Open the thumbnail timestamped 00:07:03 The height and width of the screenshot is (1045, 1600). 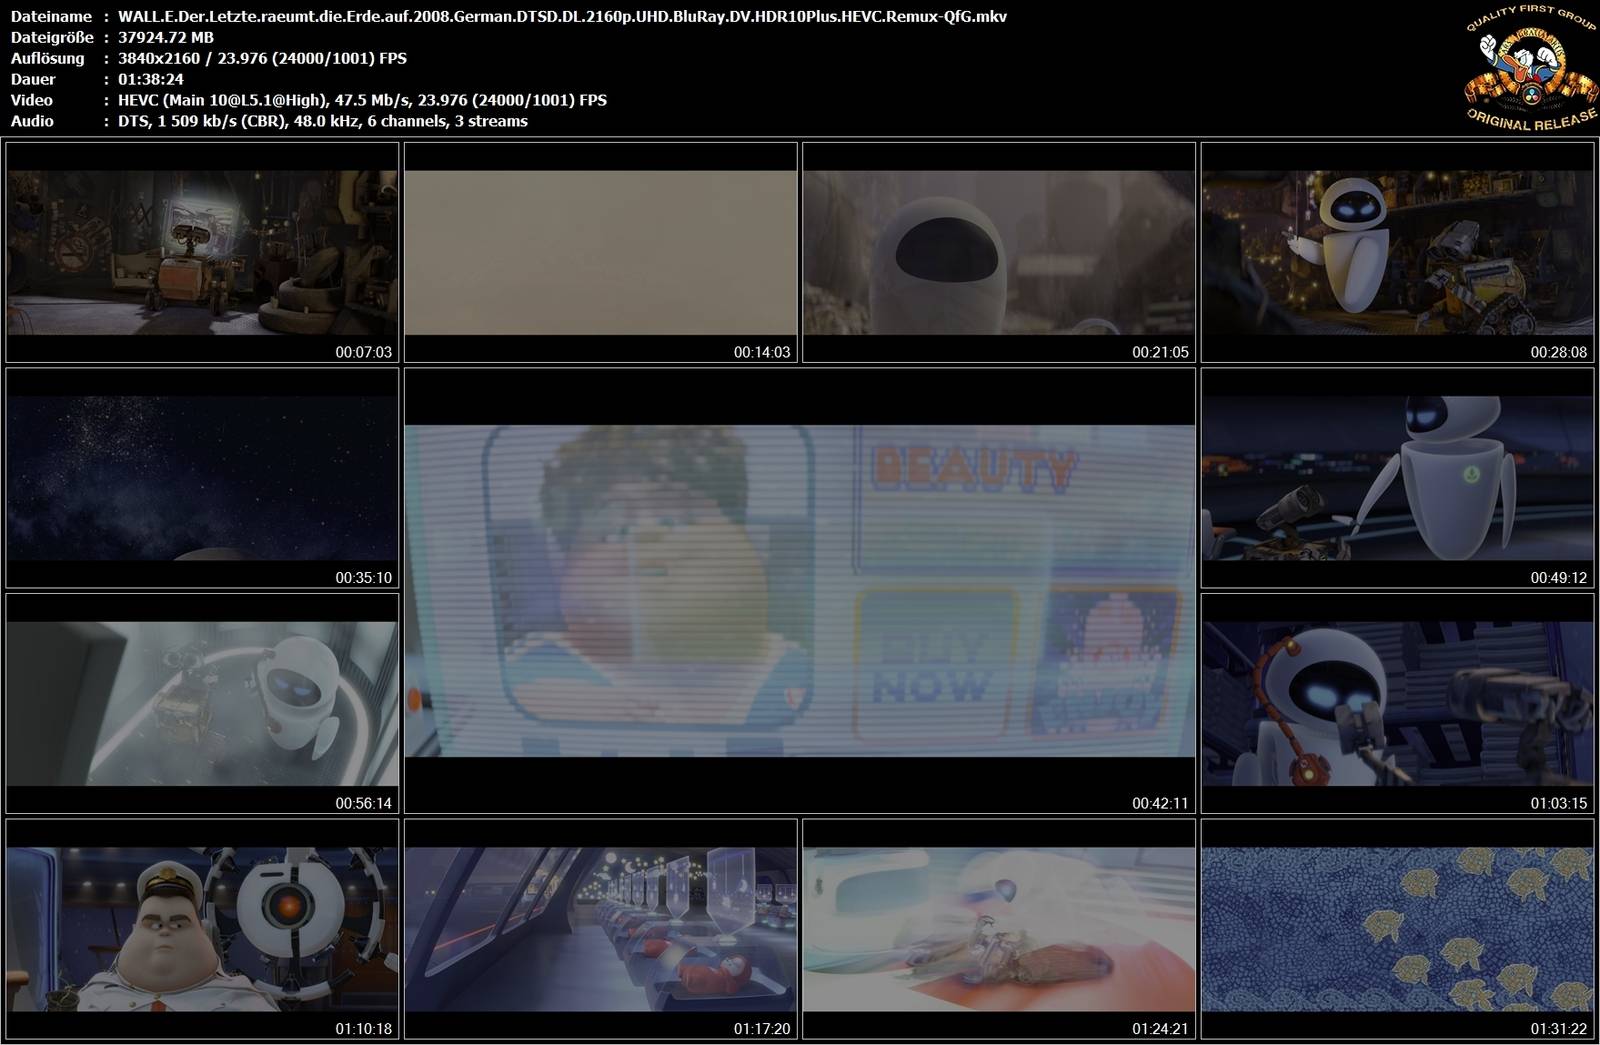202,252
